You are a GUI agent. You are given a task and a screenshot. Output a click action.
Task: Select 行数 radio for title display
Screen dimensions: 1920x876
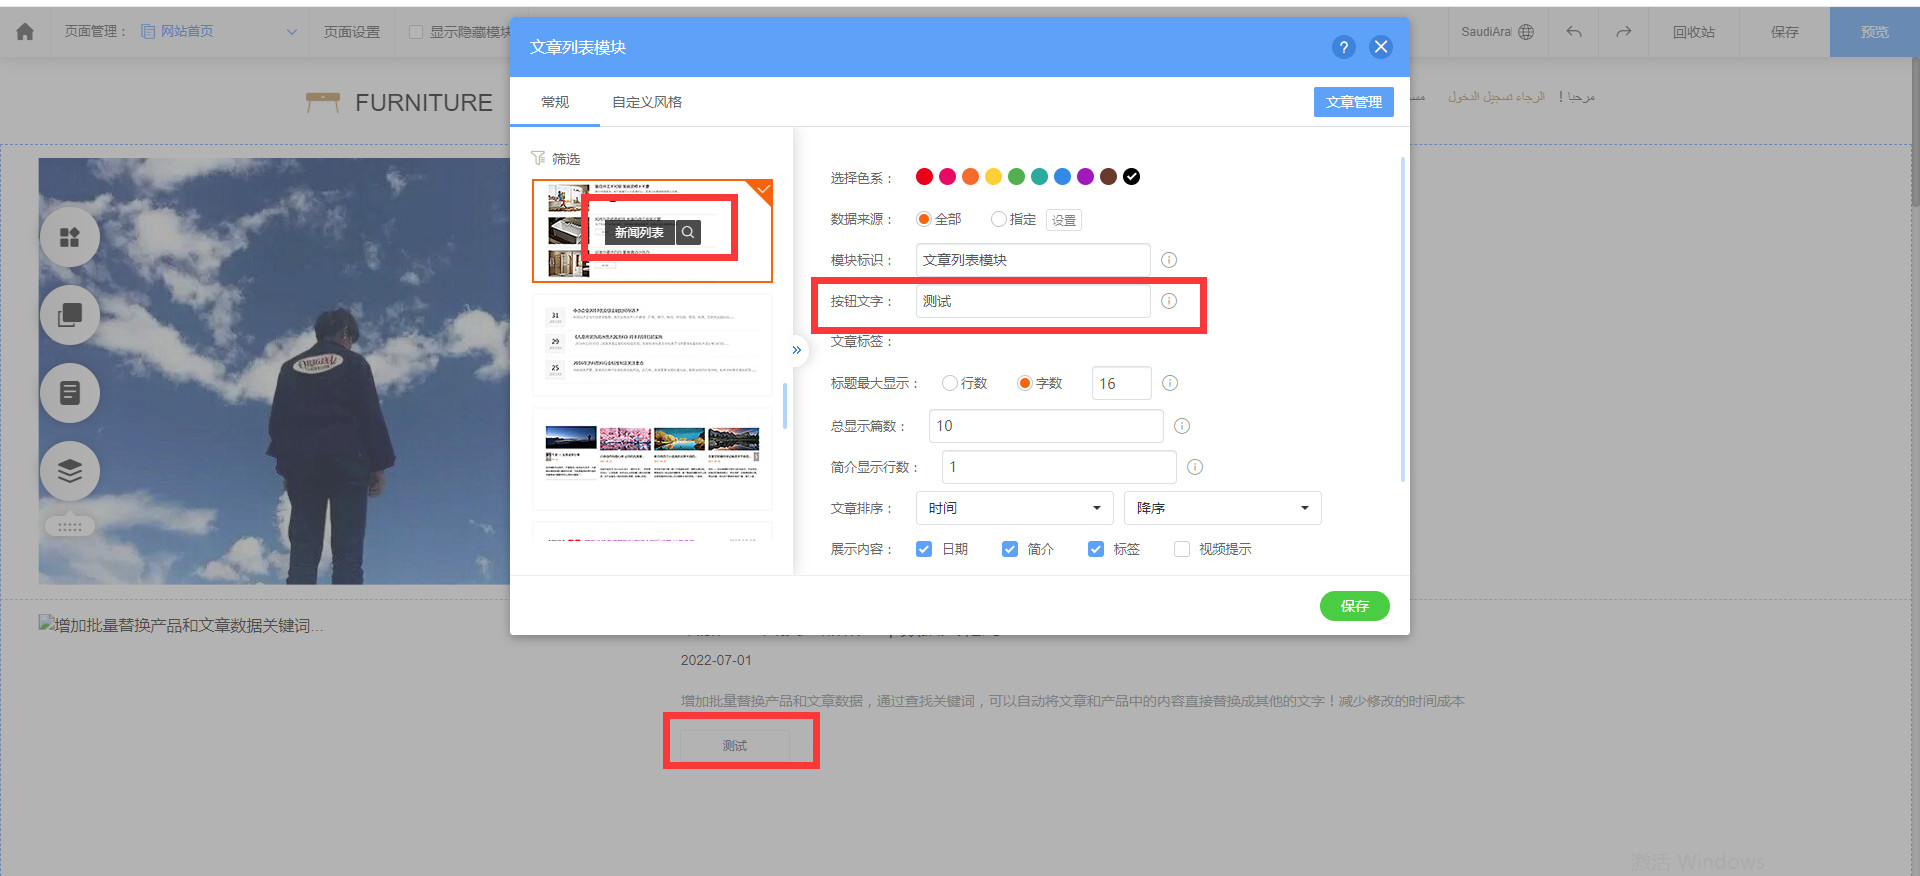(x=950, y=383)
